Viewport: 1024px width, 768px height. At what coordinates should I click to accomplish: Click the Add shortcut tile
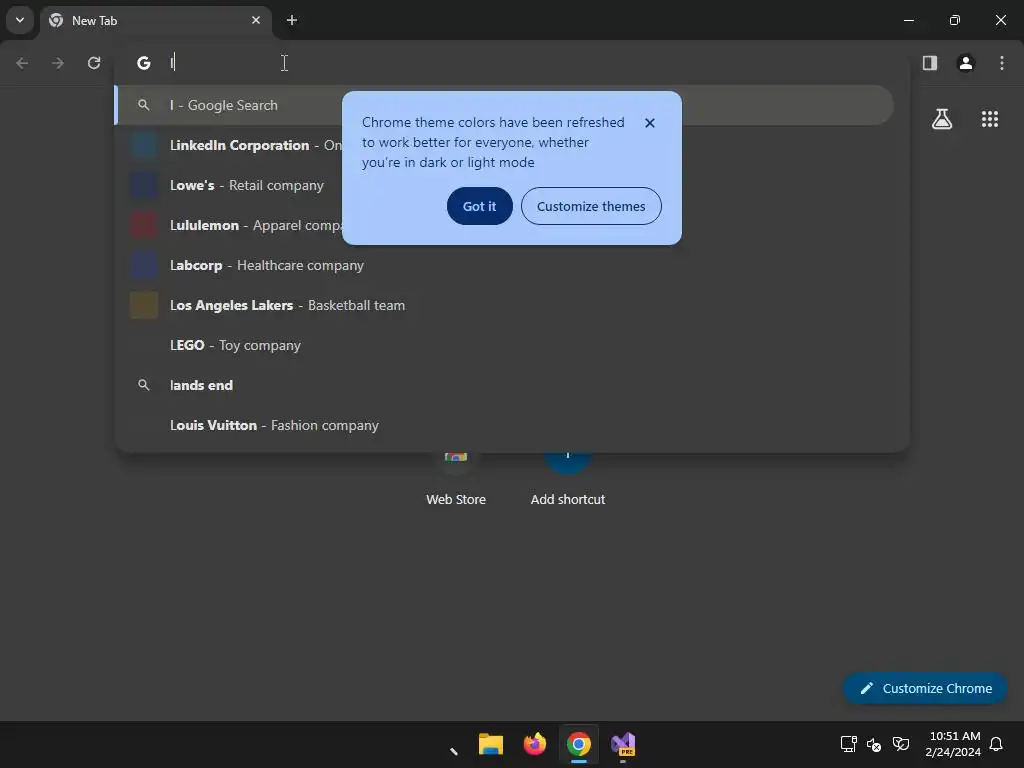568,481
